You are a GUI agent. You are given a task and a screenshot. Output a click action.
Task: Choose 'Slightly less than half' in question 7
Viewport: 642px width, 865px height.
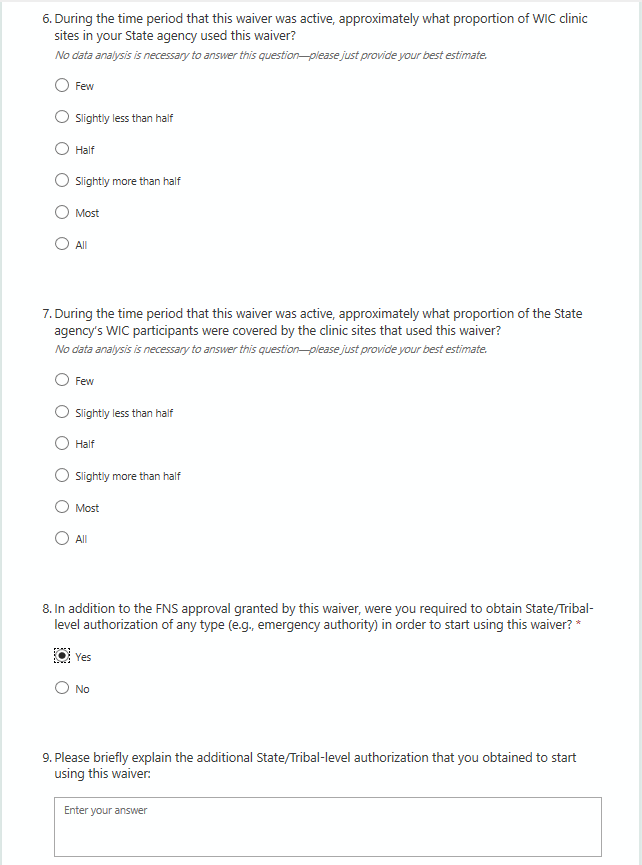62,413
